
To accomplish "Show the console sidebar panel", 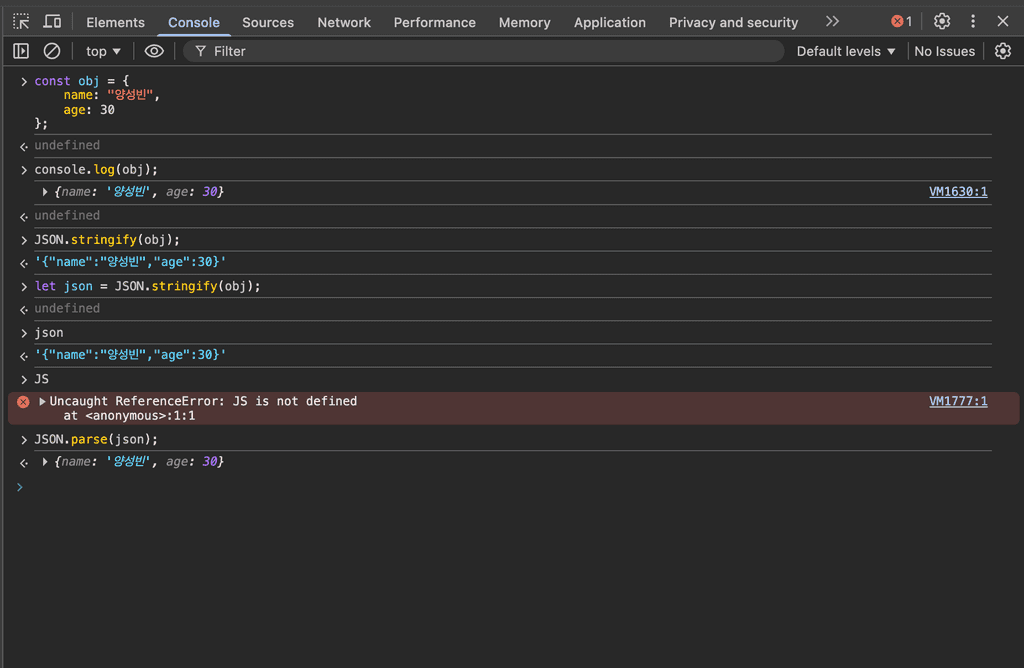I will 21,51.
